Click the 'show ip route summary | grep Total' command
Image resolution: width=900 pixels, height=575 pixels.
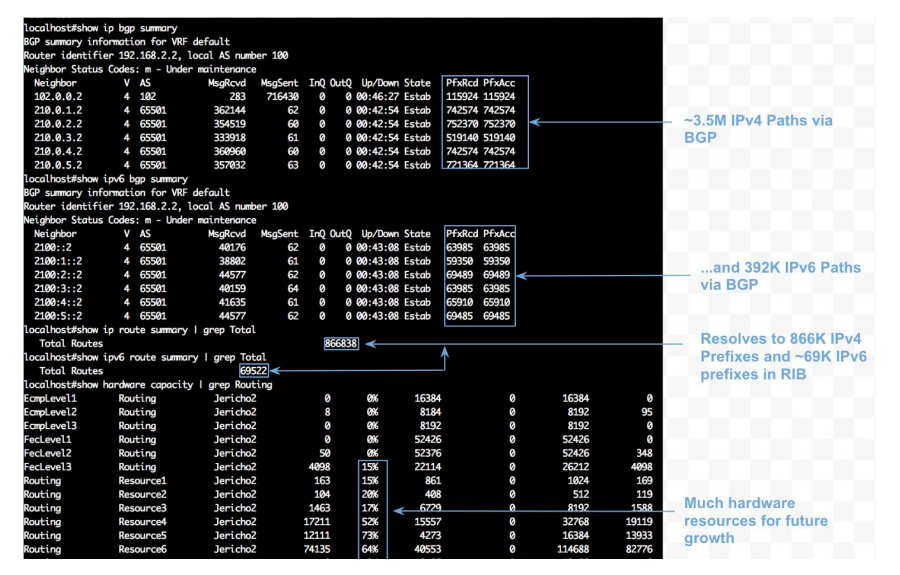pyautogui.click(x=139, y=330)
